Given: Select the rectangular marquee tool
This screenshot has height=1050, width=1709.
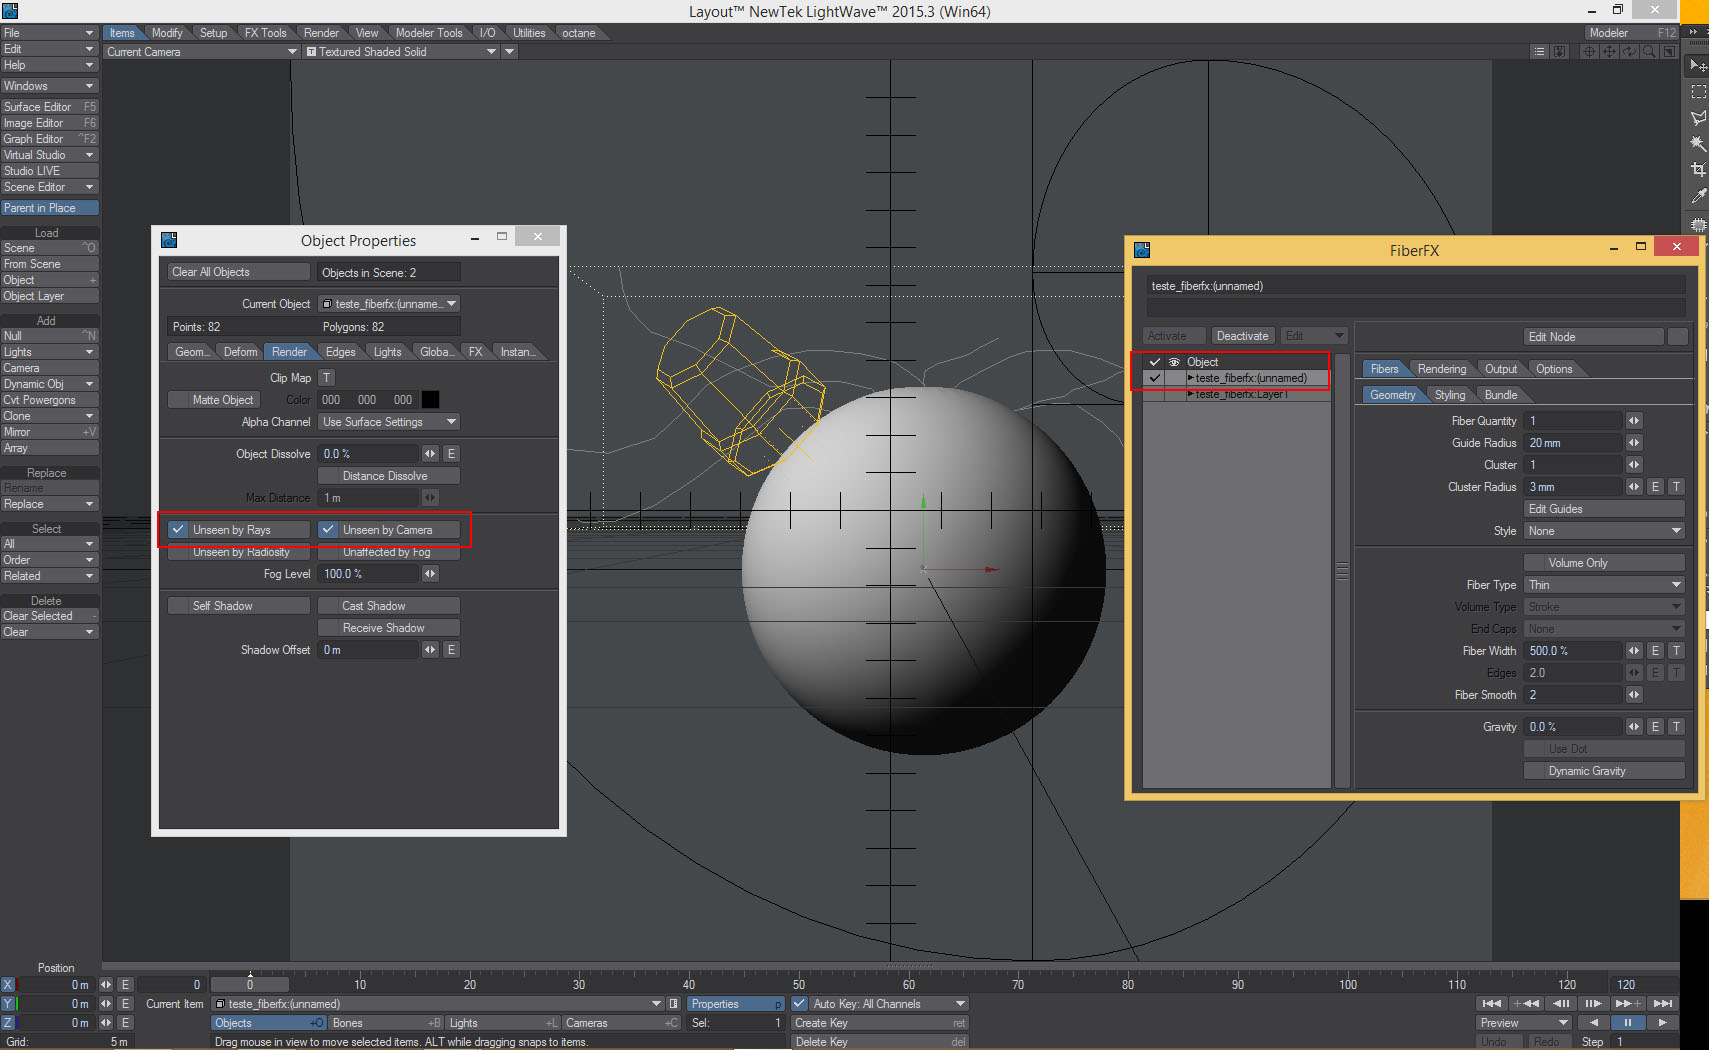Looking at the screenshot, I should pyautogui.click(x=1698, y=92).
